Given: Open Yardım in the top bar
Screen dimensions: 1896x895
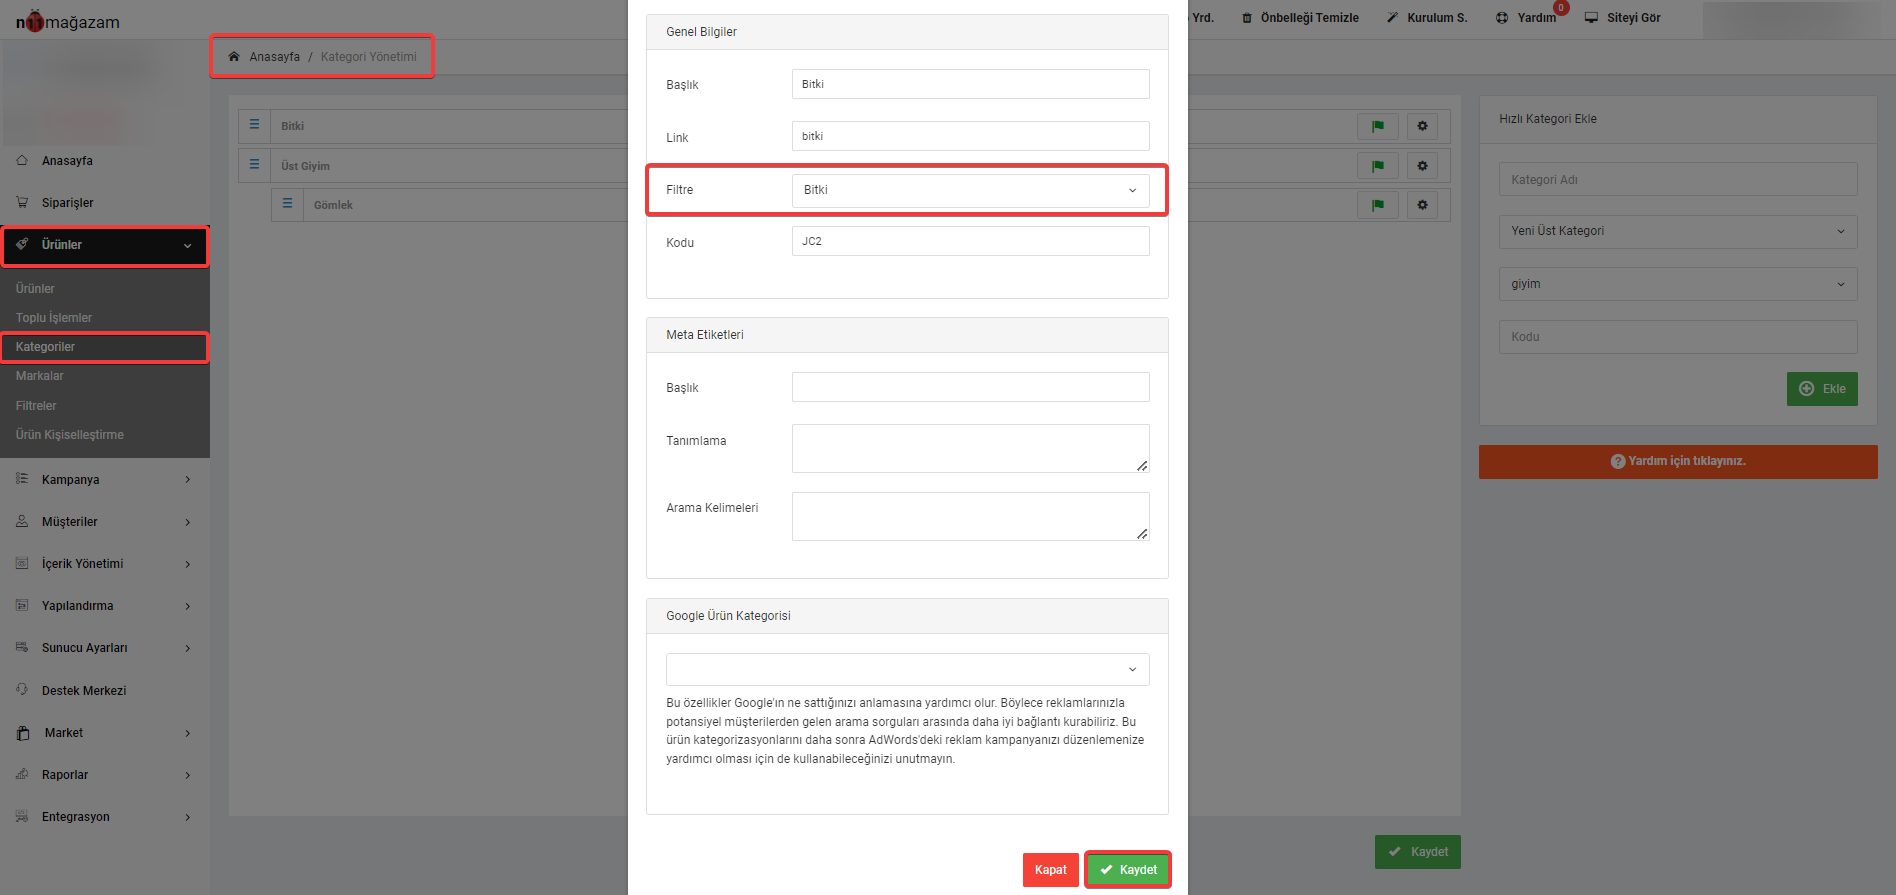Looking at the screenshot, I should click(x=1526, y=18).
